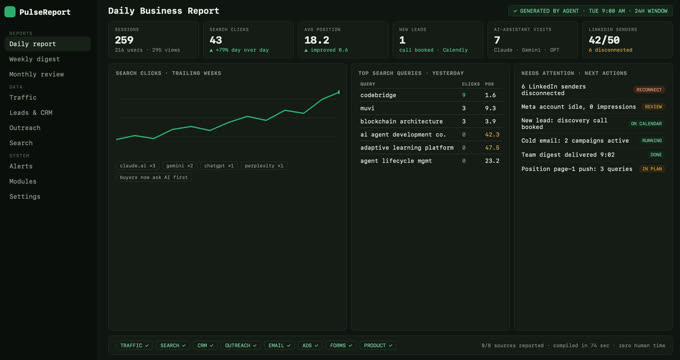Image resolution: width=680 pixels, height=360 pixels.
Task: Click '6 LinkedIn senders disconnected' item
Action: coord(553,90)
